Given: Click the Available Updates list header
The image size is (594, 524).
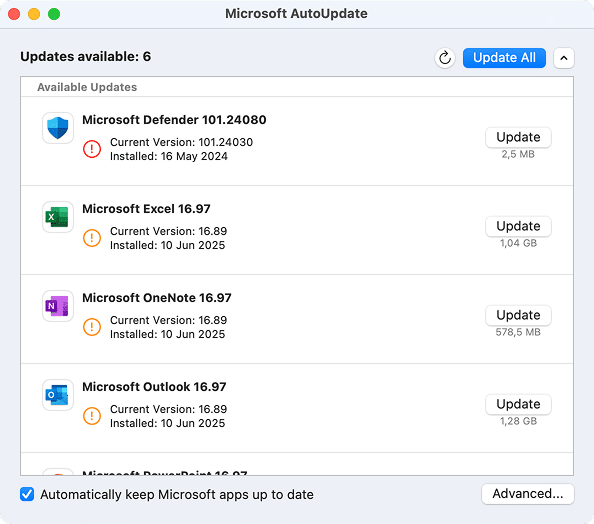Looking at the screenshot, I should 87,87.
